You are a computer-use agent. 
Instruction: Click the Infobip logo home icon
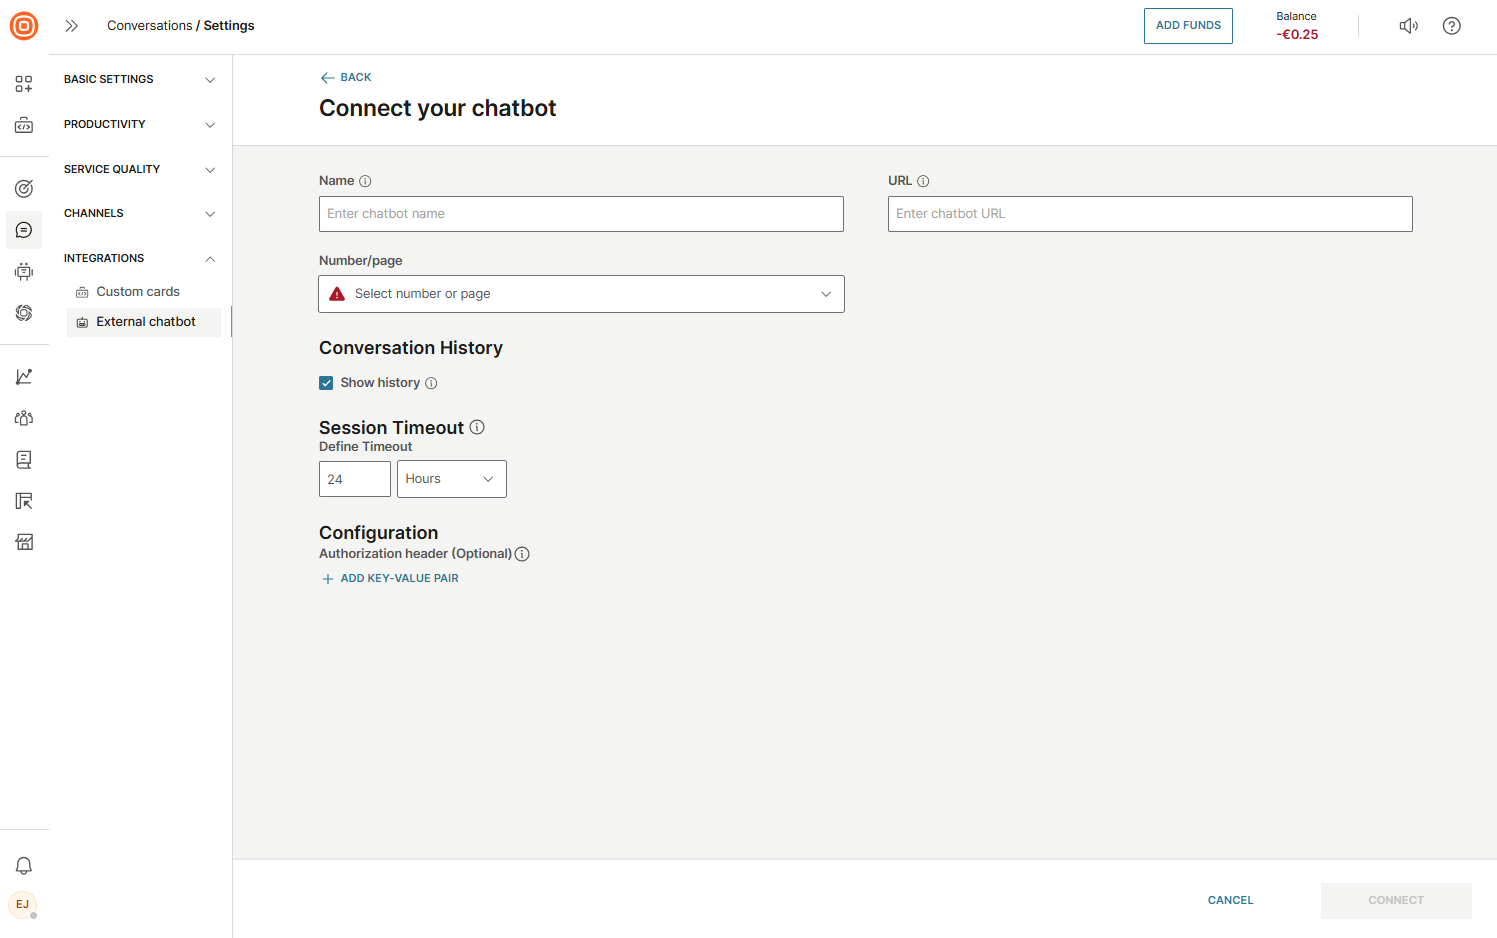coord(24,26)
